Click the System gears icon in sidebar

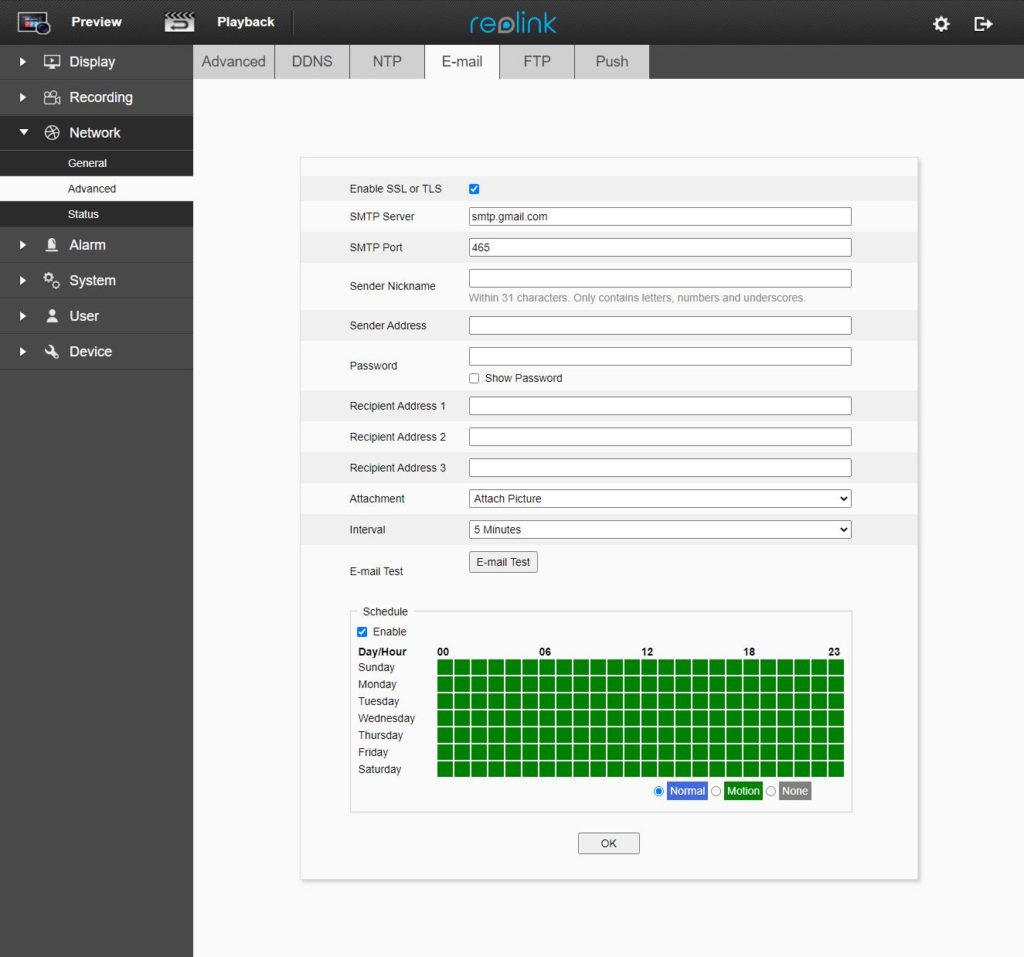52,281
